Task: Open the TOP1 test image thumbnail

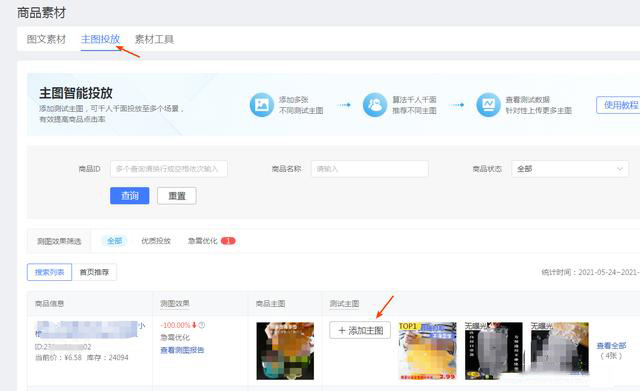Action: tap(427, 351)
